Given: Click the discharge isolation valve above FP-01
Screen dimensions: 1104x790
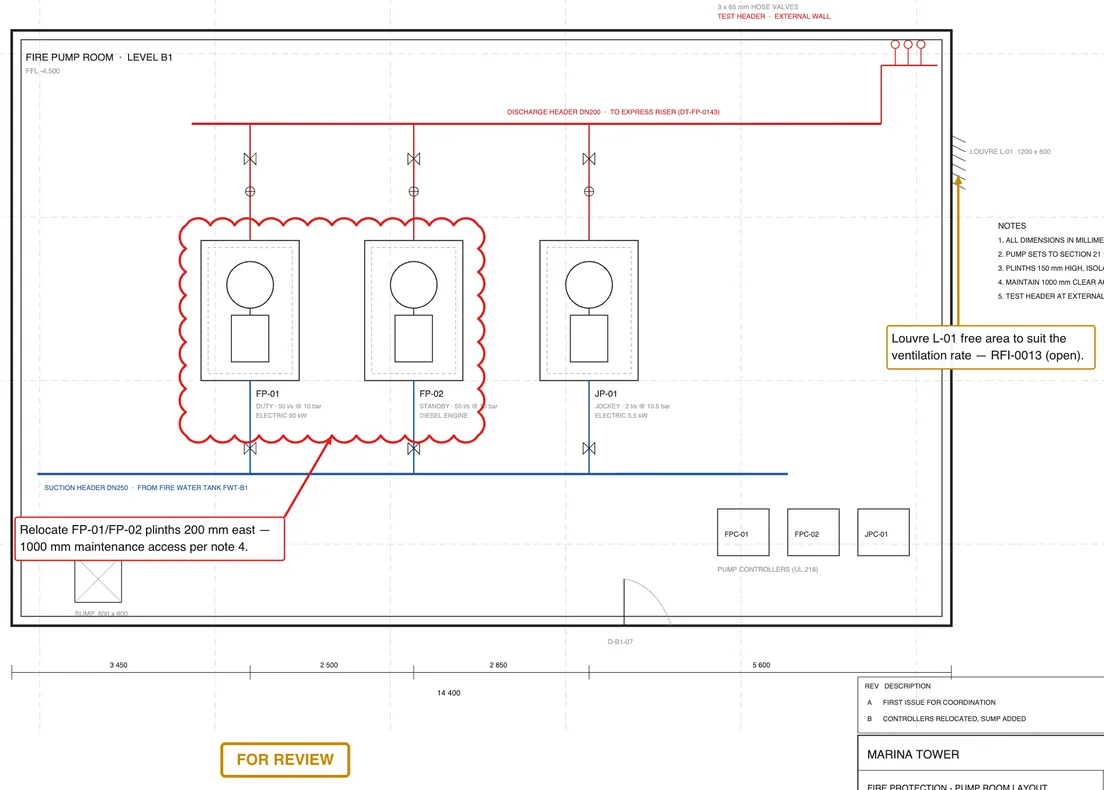Looking at the screenshot, I should click(x=250, y=159).
